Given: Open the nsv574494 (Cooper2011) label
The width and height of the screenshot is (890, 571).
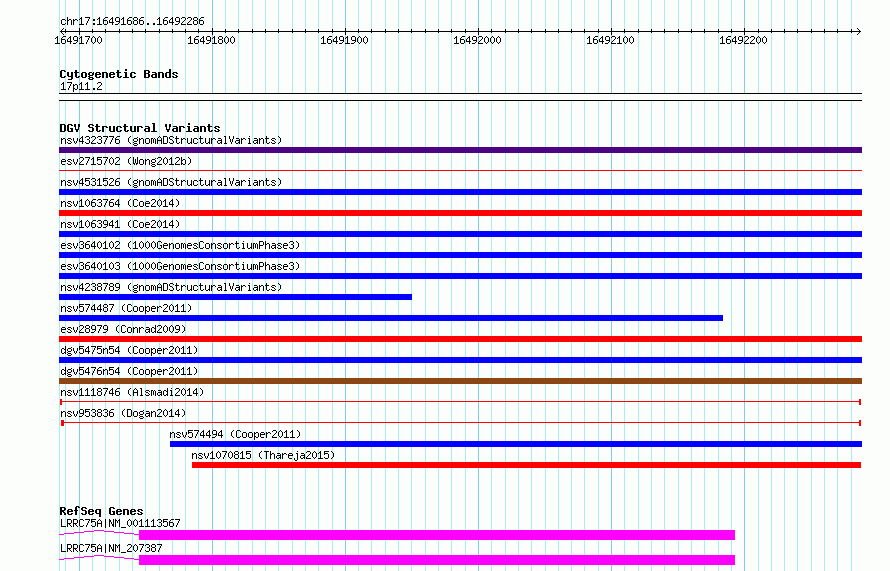Looking at the screenshot, I should 235,434.
